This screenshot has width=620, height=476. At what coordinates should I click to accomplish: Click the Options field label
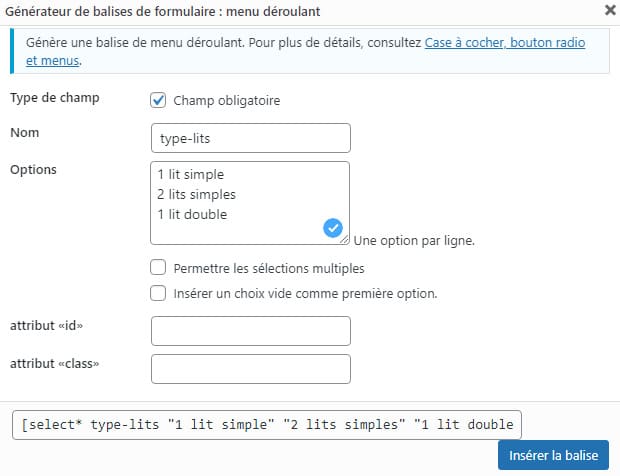point(33,169)
